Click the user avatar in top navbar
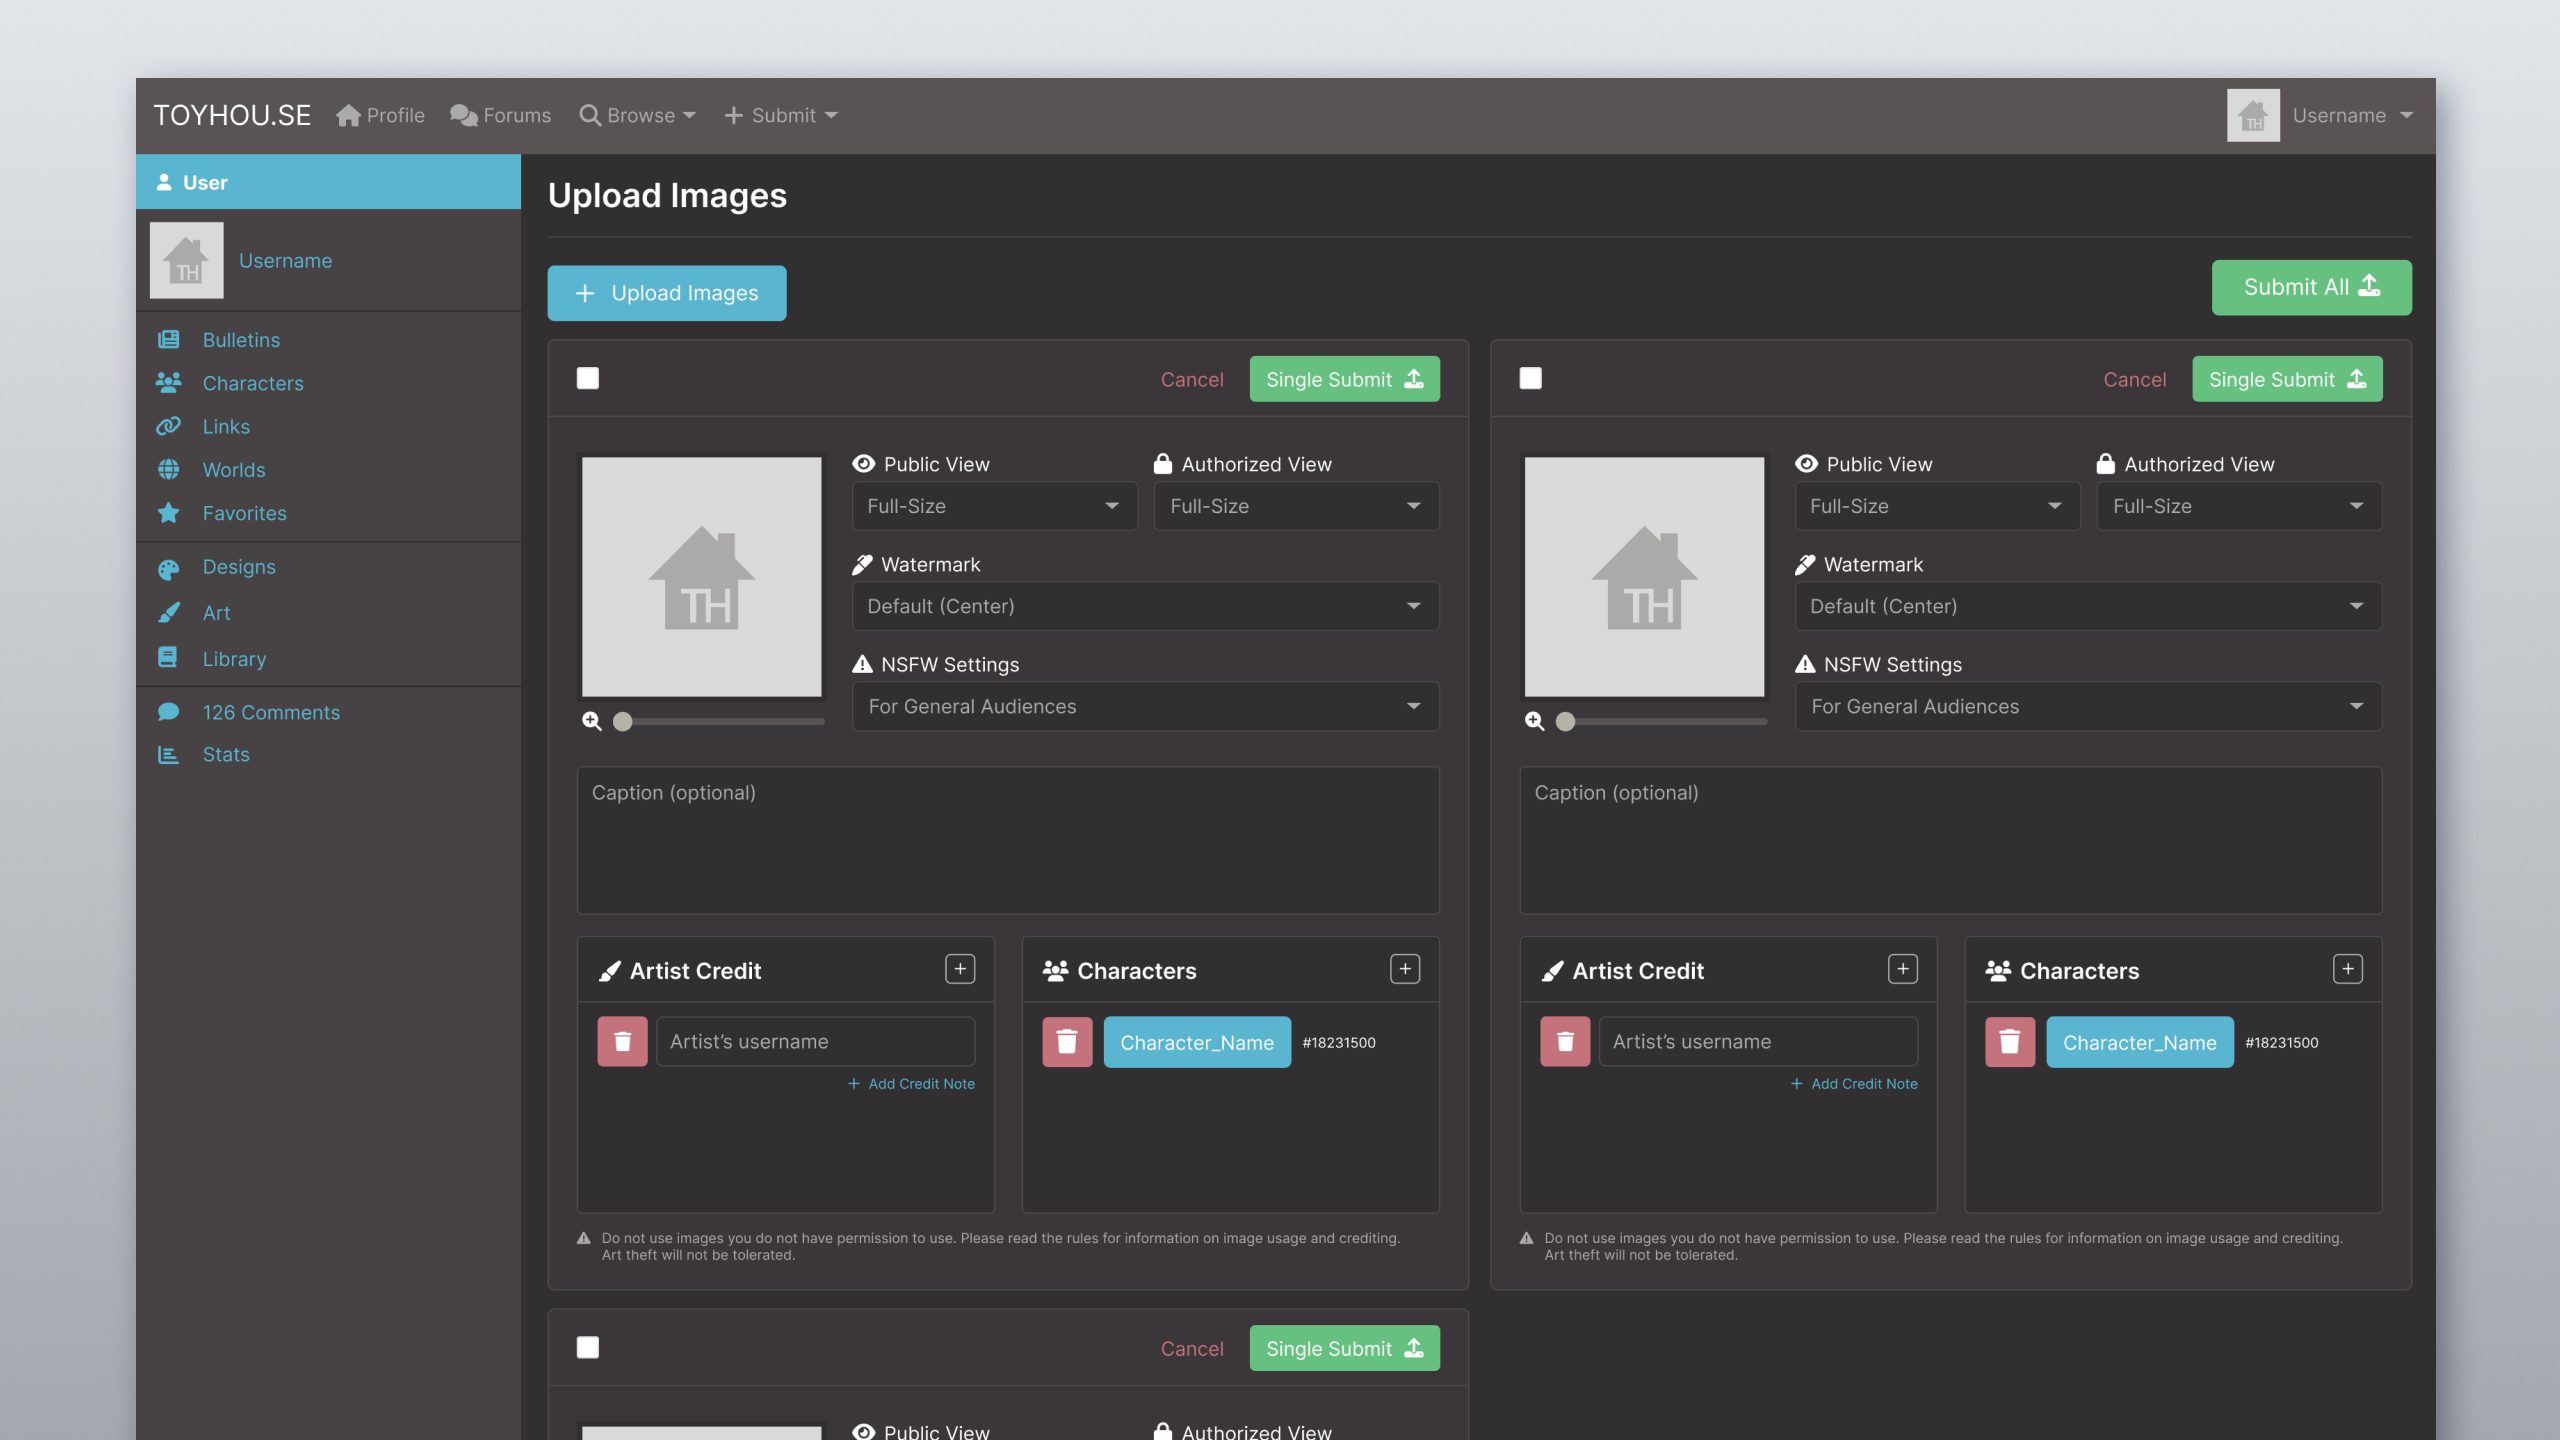Image resolution: width=2560 pixels, height=1440 pixels. (x=2253, y=116)
